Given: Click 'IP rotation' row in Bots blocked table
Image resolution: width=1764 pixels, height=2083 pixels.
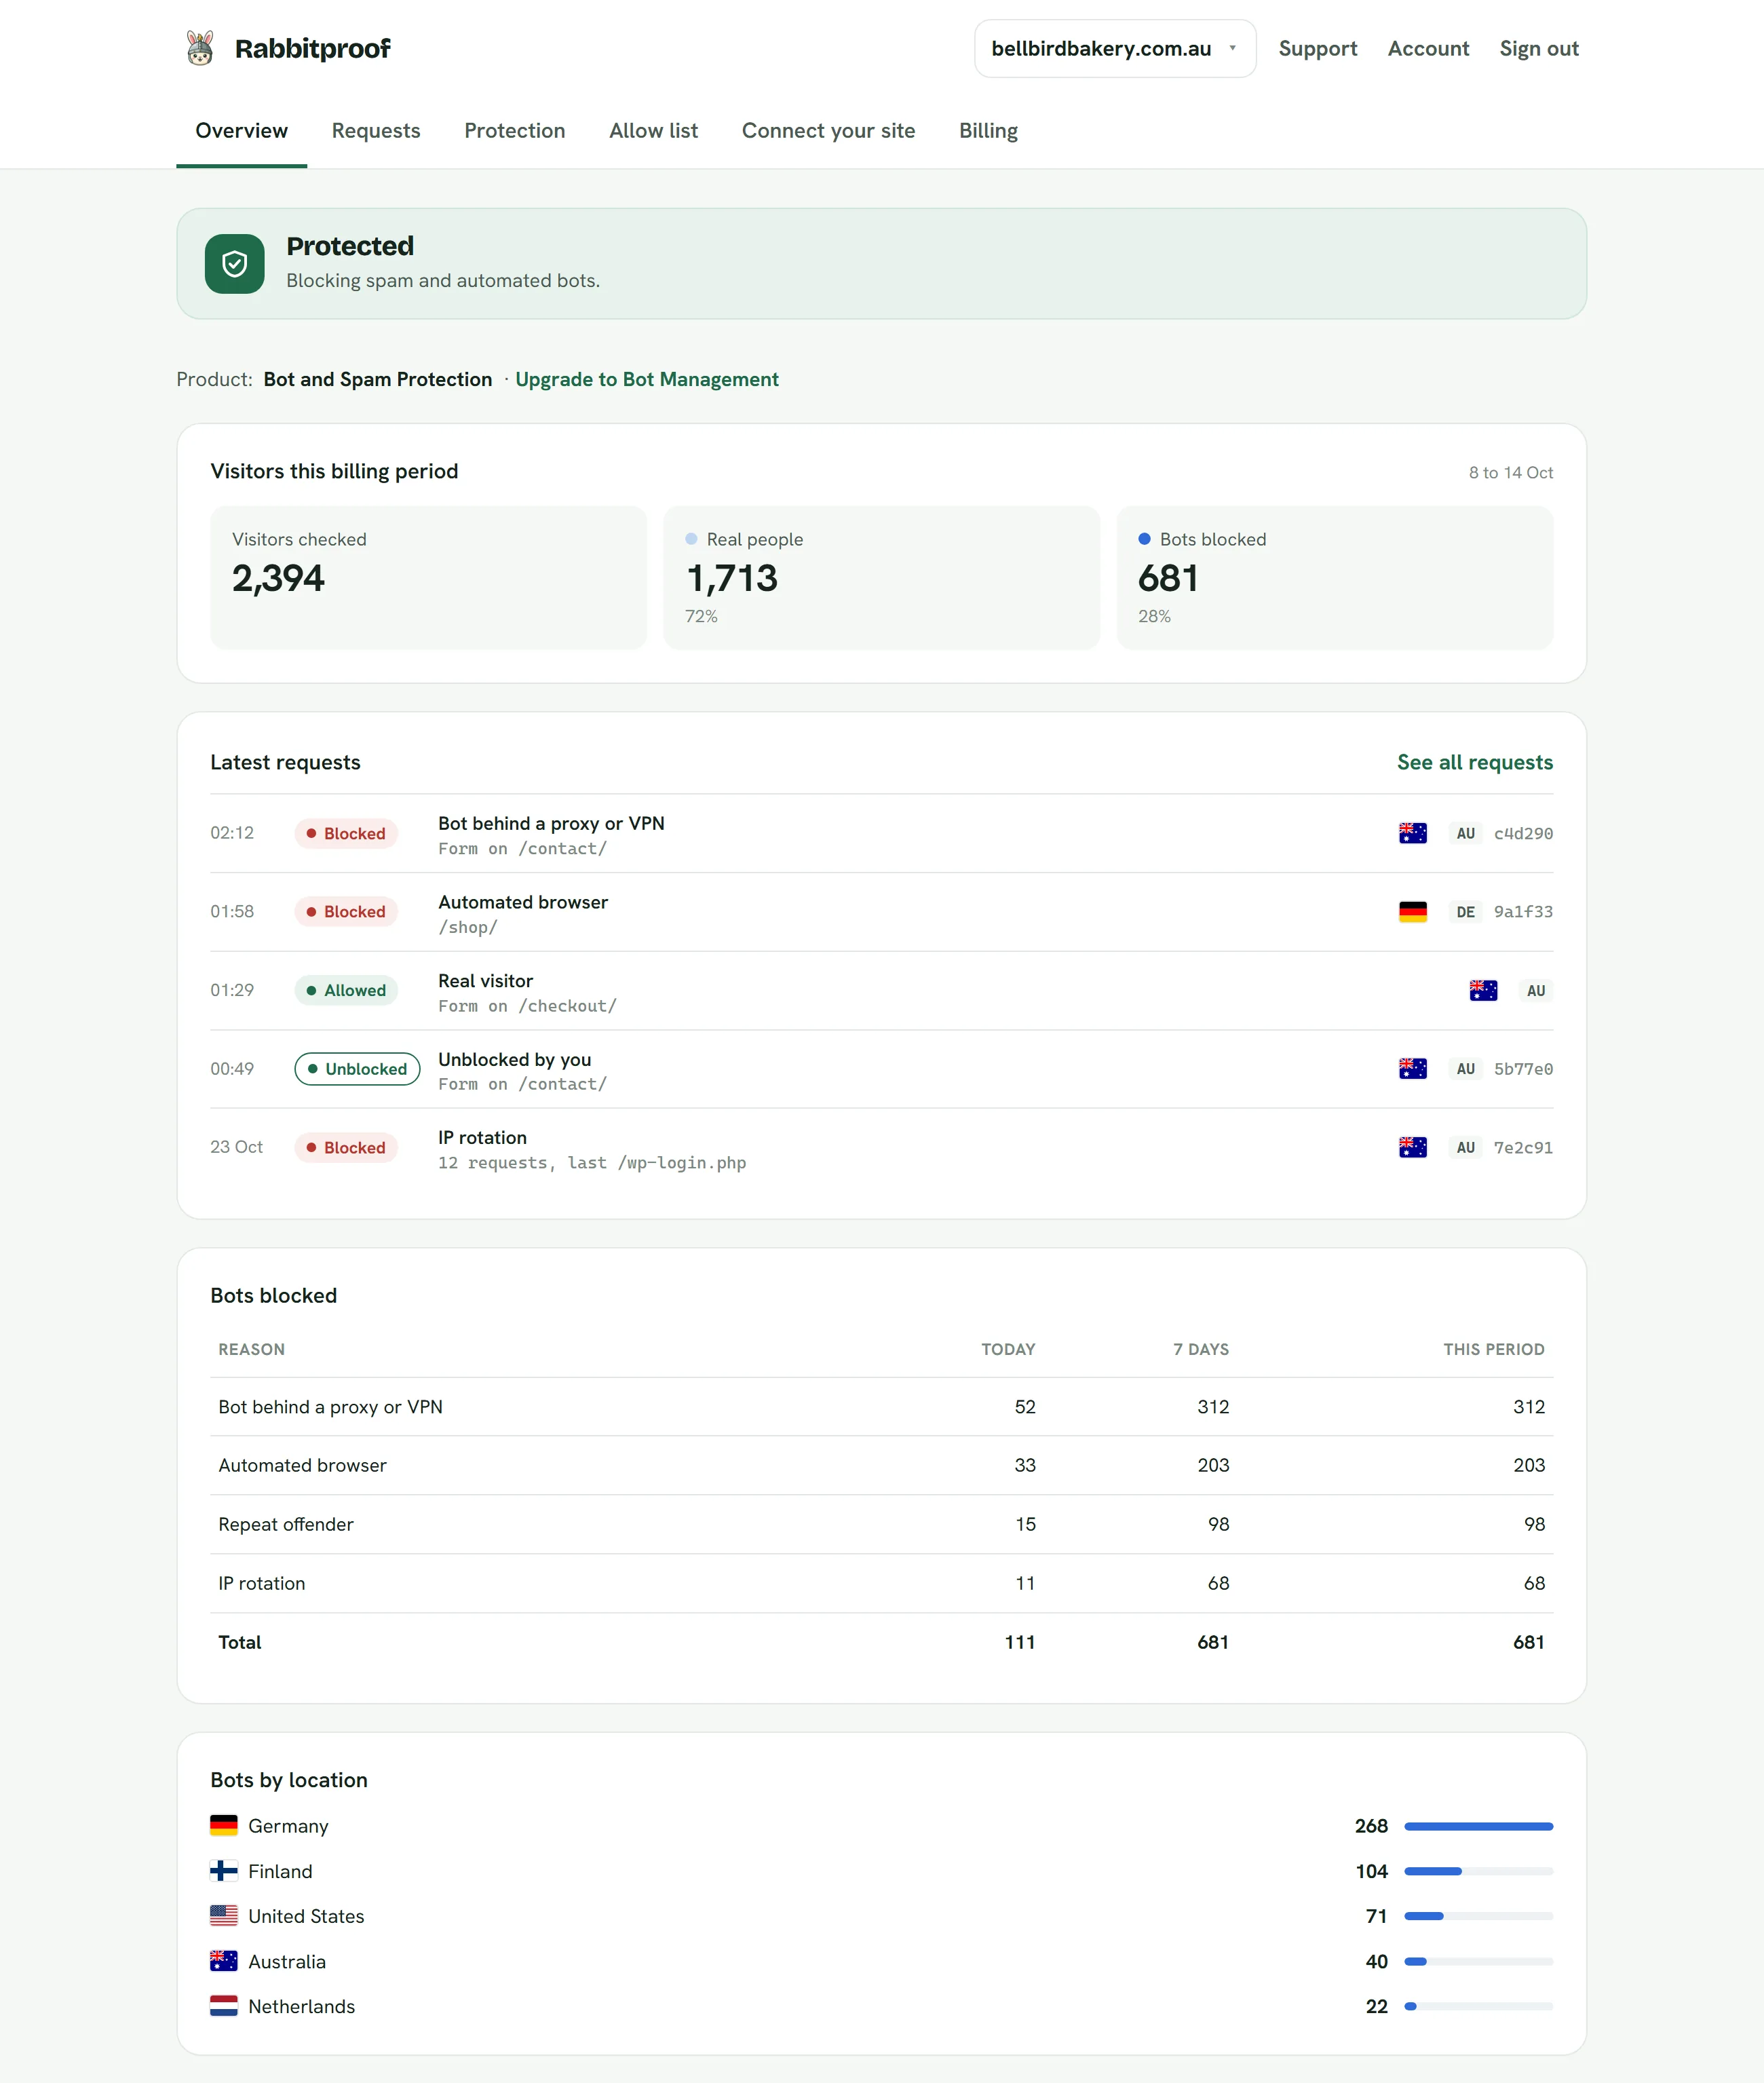Looking at the screenshot, I should (x=881, y=1583).
